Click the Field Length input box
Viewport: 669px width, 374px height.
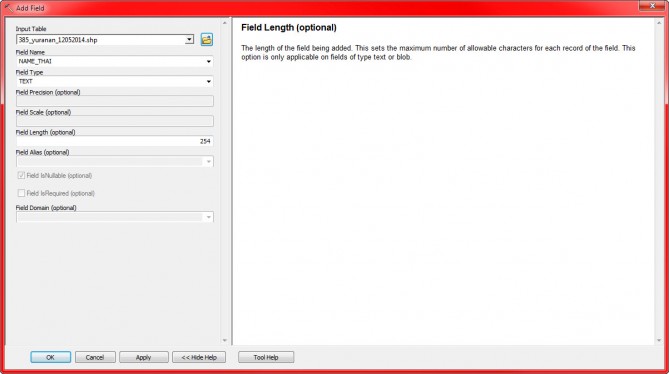click(115, 141)
